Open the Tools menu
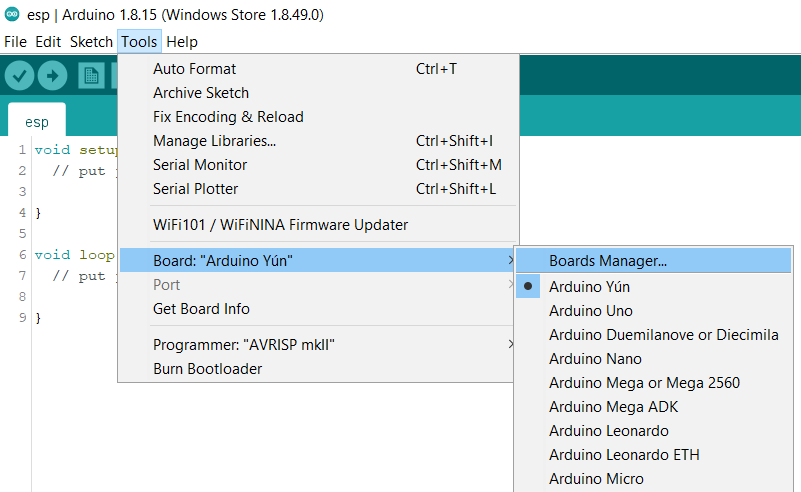801x492 pixels. point(139,41)
